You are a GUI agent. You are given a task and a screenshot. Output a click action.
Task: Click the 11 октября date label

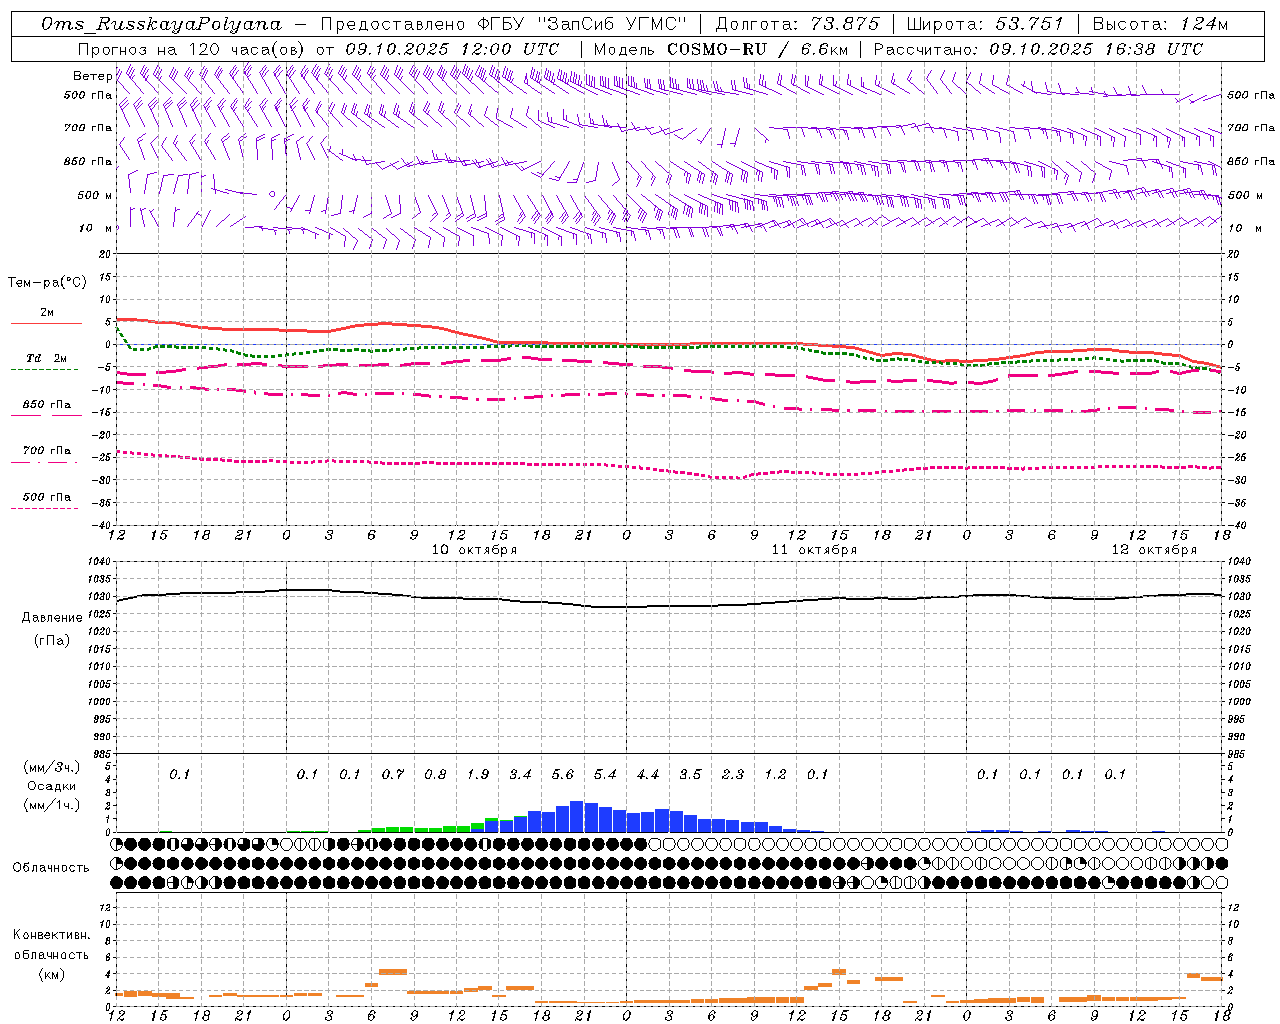[x=814, y=549]
